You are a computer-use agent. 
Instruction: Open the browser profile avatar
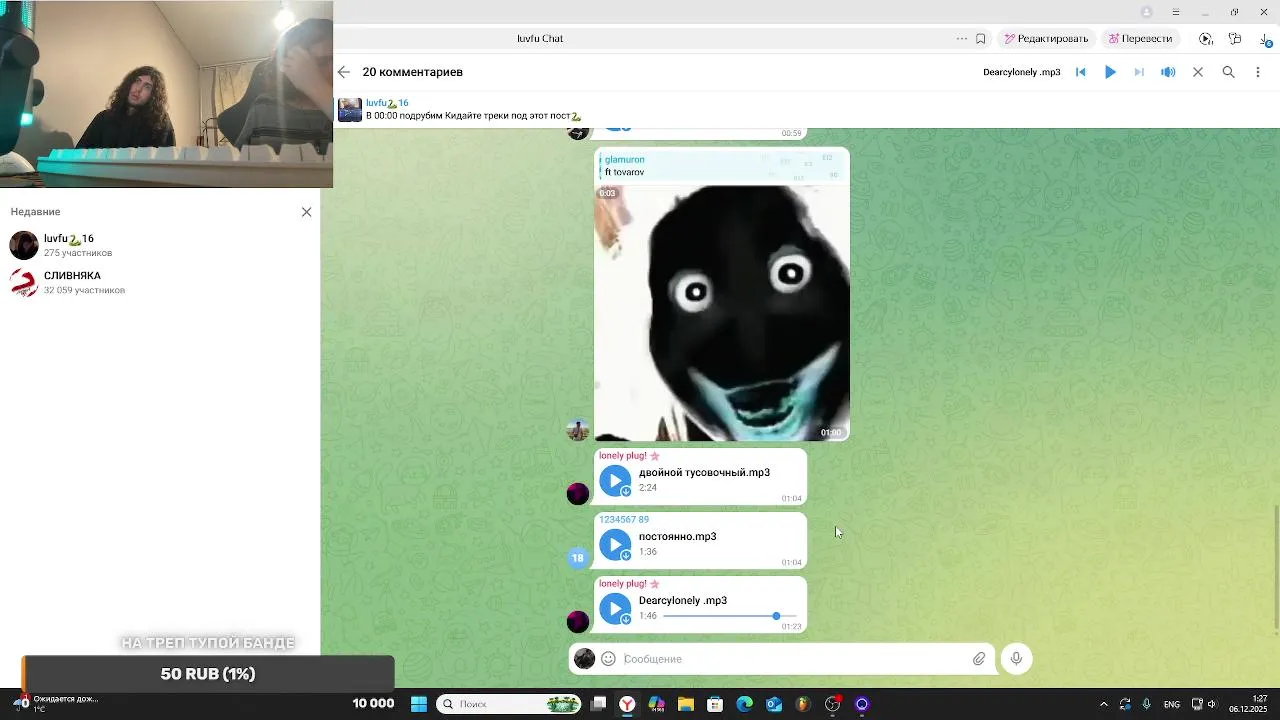click(x=1147, y=12)
